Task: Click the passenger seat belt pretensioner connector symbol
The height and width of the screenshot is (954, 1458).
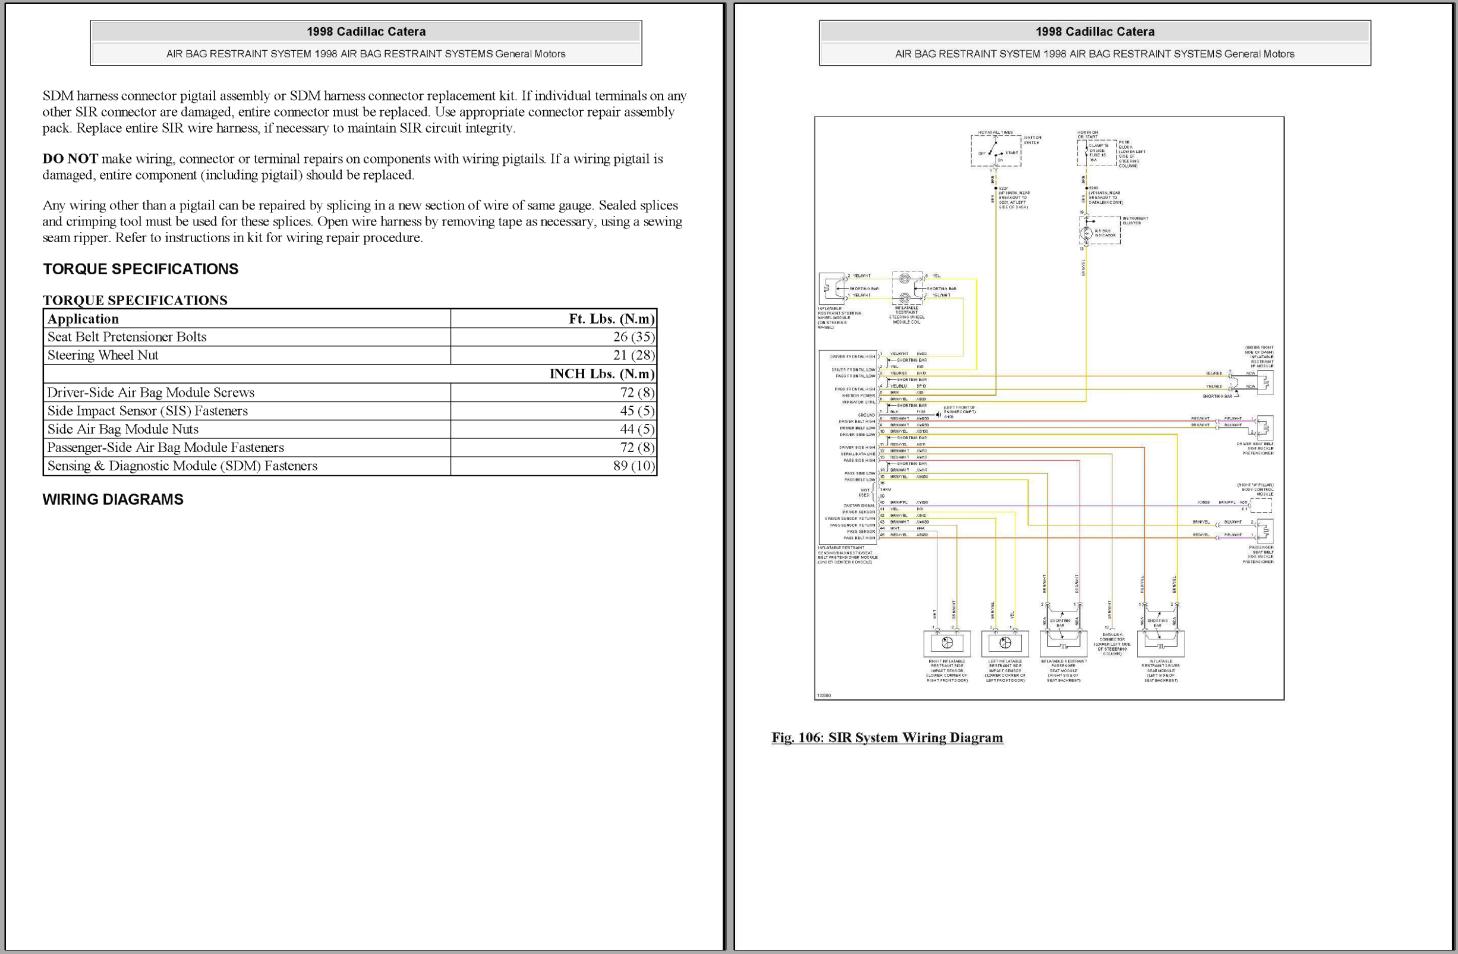Action: pyautogui.click(x=1263, y=529)
